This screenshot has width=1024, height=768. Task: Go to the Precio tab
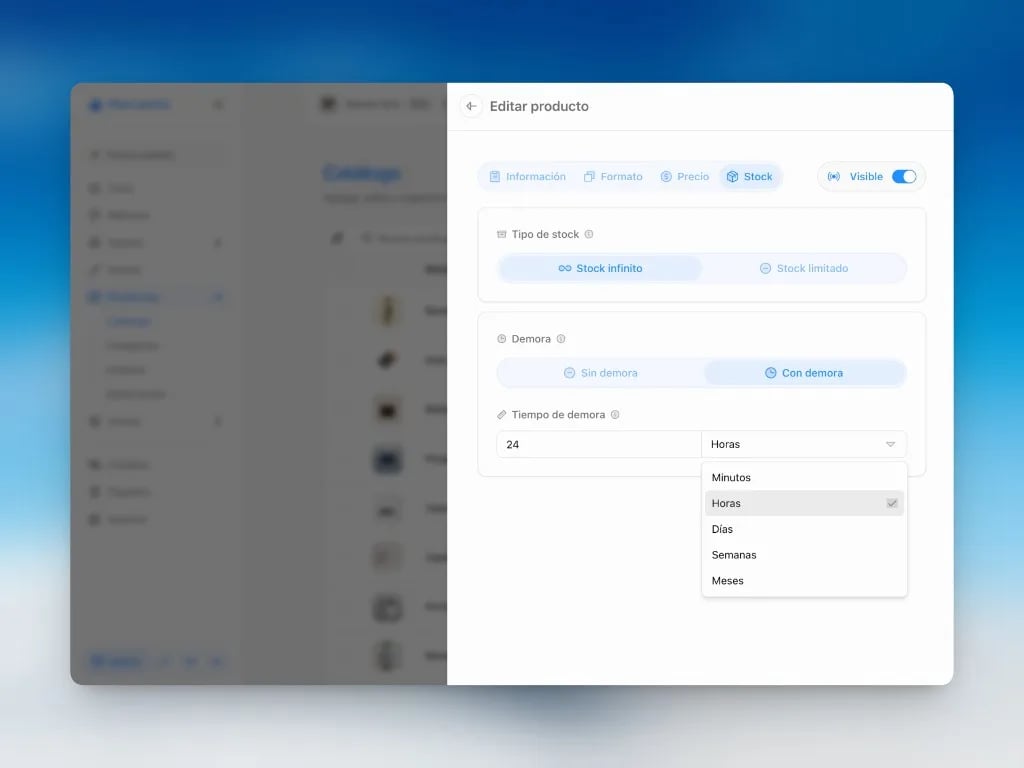click(684, 176)
